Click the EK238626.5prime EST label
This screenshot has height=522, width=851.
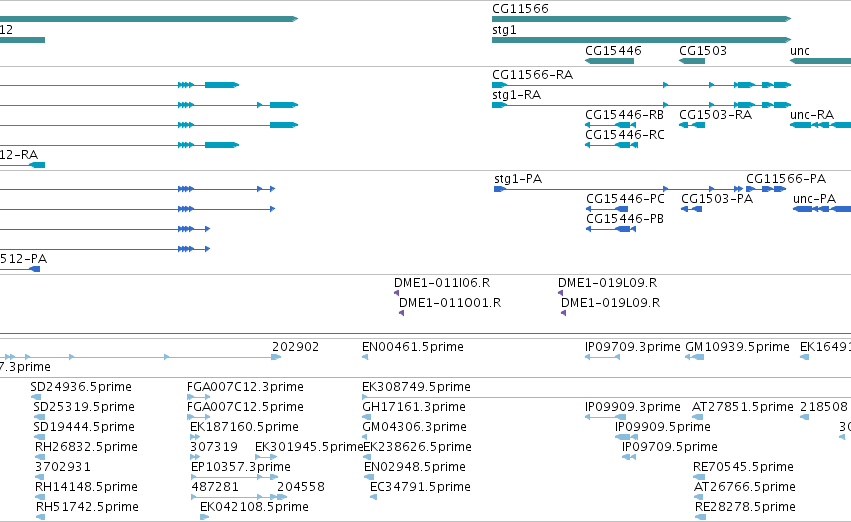(x=417, y=448)
